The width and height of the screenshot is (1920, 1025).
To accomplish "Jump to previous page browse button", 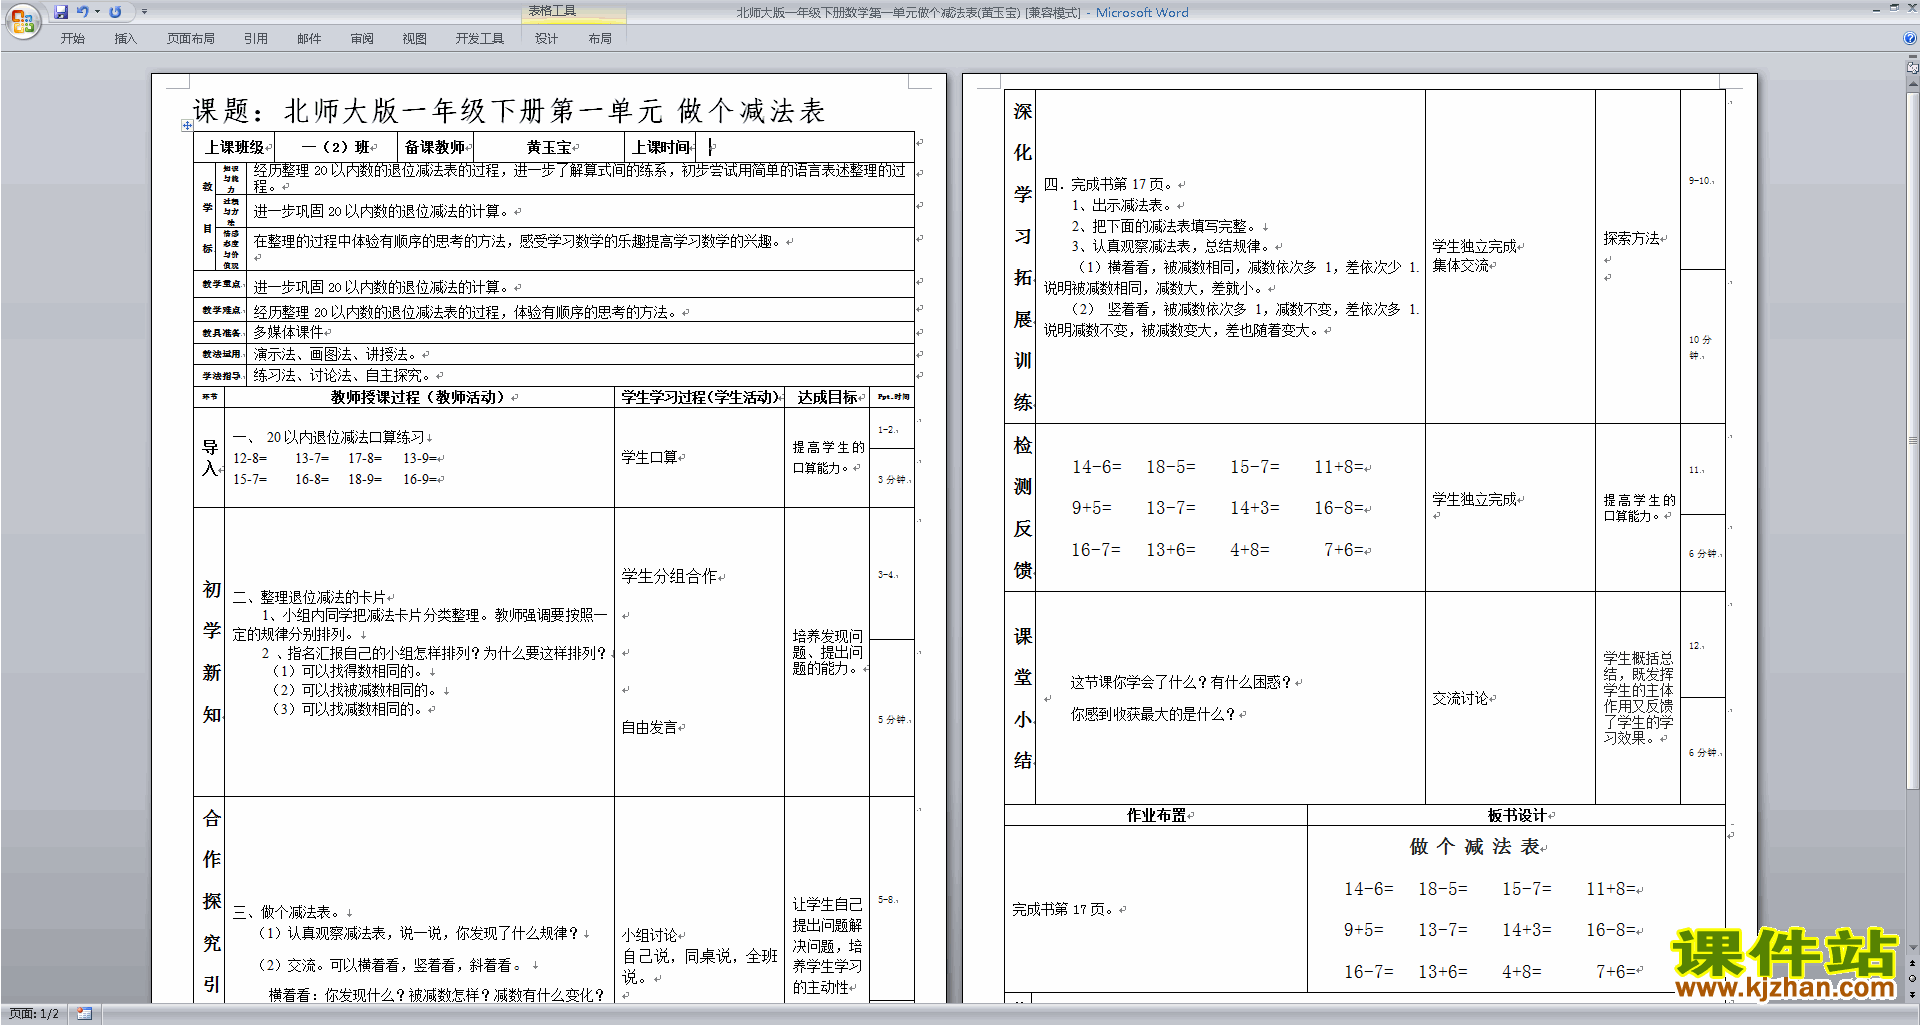I will tap(1913, 963).
